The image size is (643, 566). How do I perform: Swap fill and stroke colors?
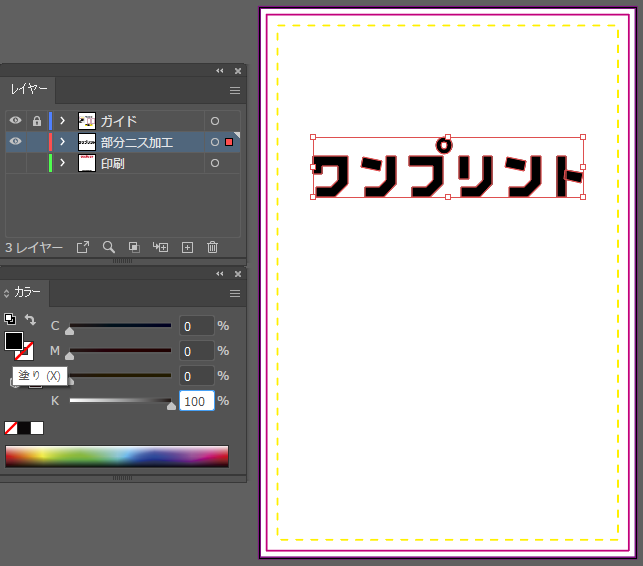click(30, 321)
